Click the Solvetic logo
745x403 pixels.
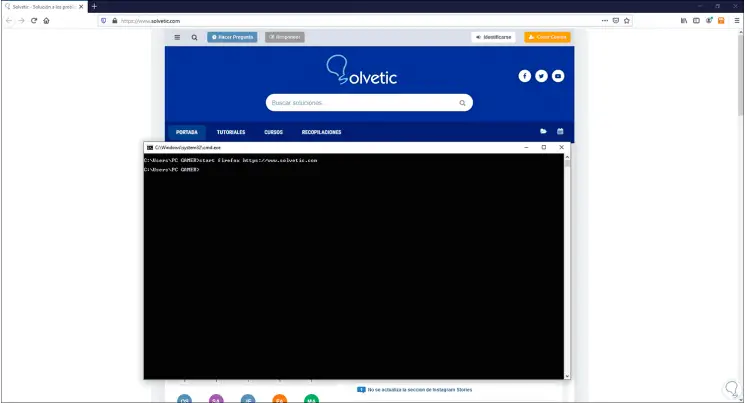362,70
